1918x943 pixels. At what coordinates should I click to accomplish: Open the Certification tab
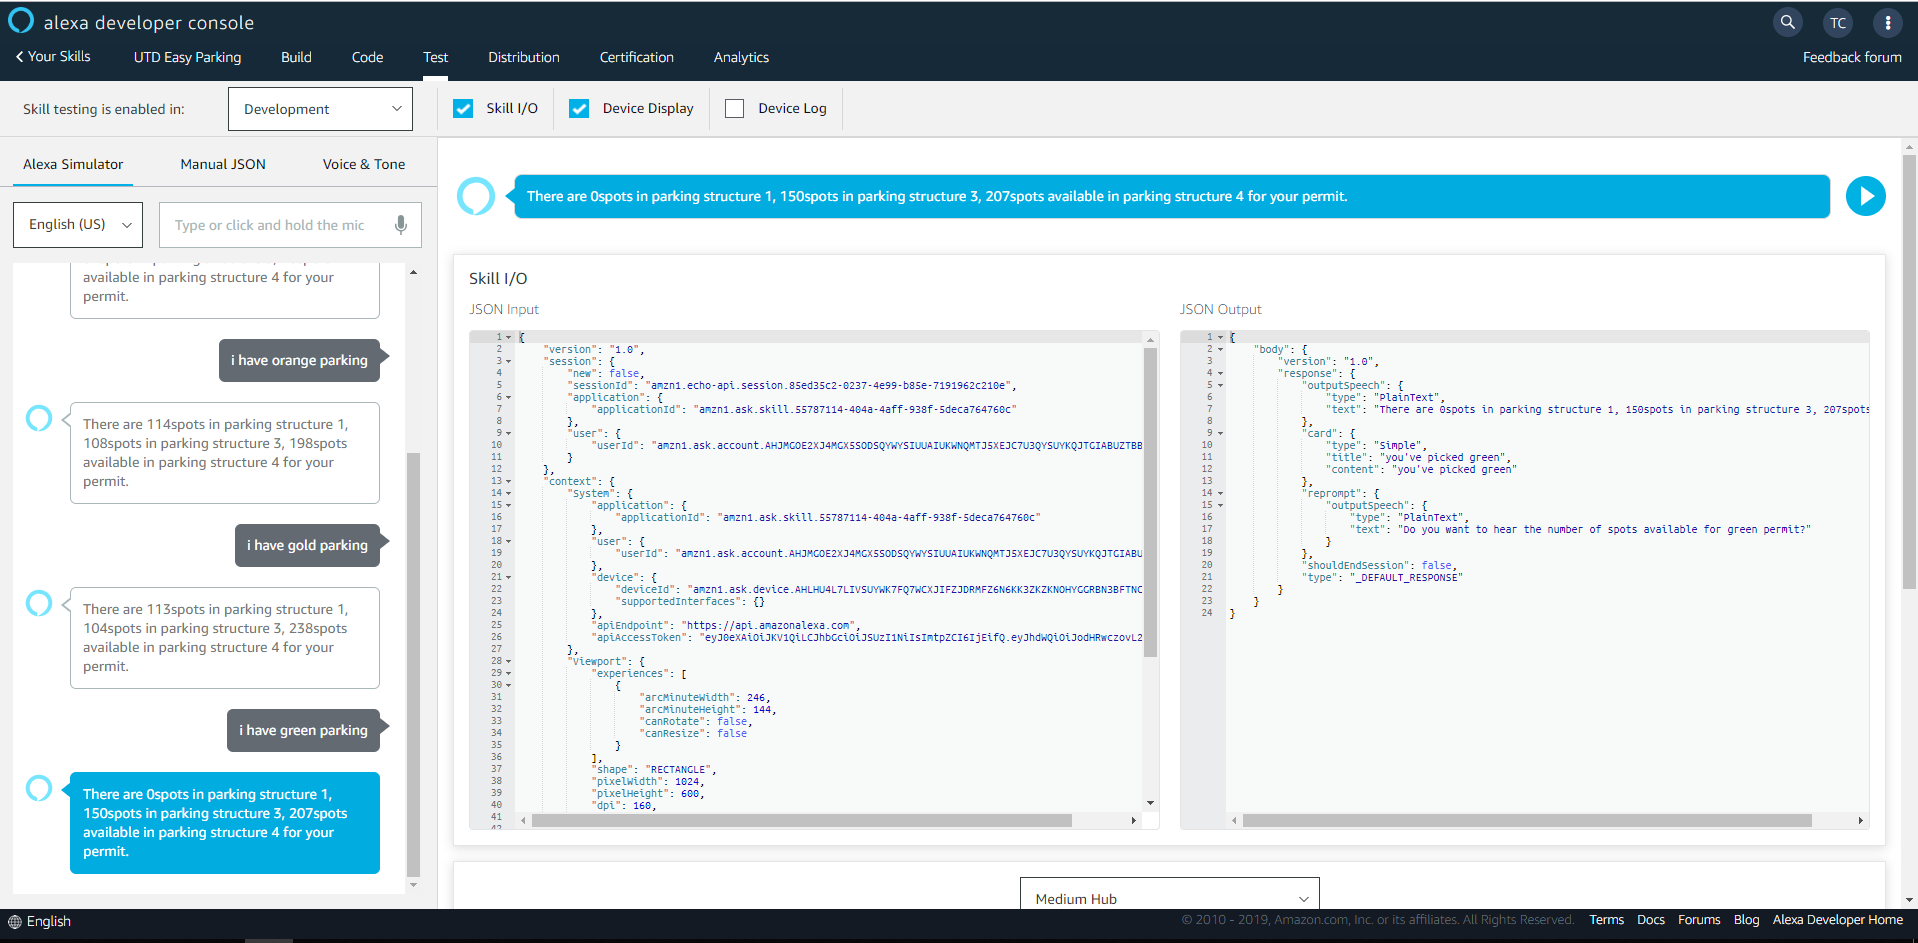pyautogui.click(x=637, y=57)
